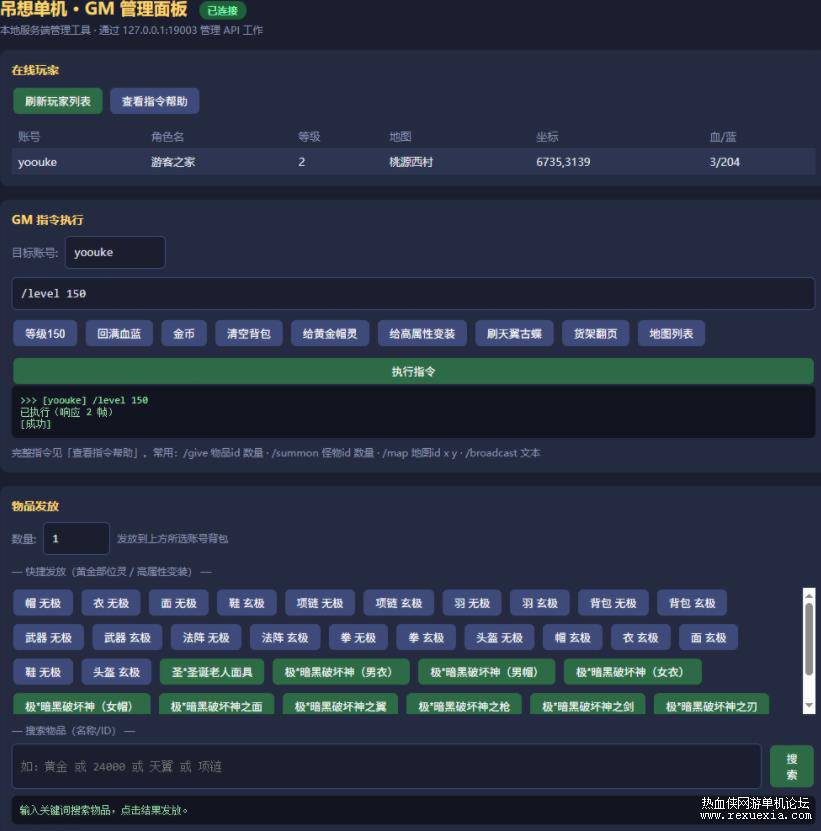Click the 给黄金帽灵 button
Screen dimensions: 821x831
(x=330, y=333)
